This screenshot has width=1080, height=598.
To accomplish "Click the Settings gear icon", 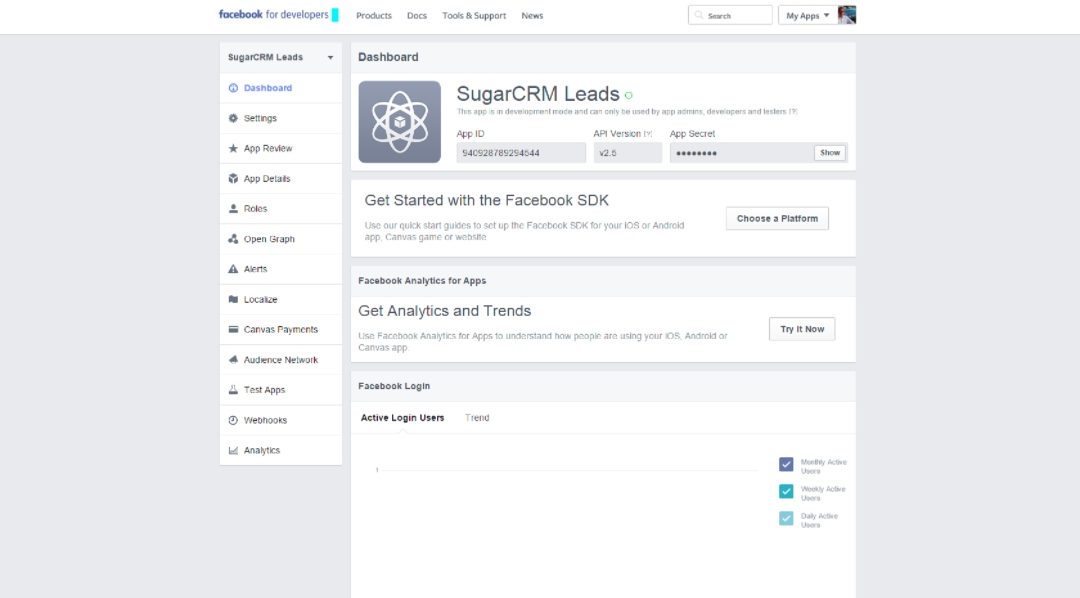I will pyautogui.click(x=233, y=118).
